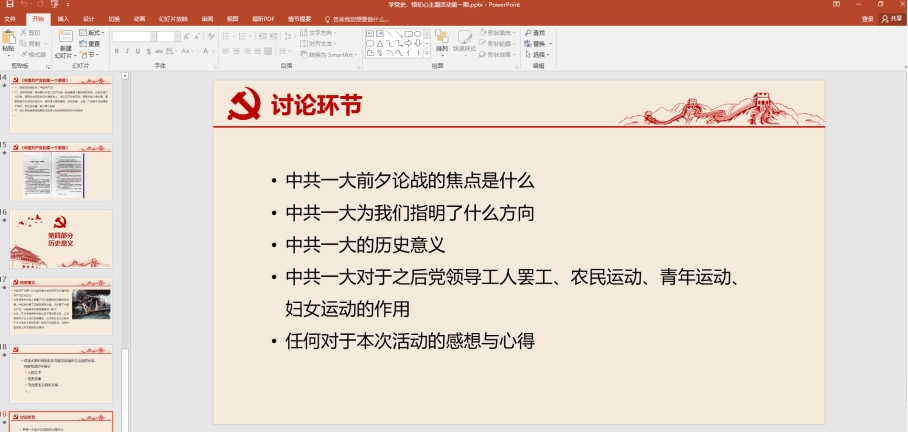908x432 pixels.
Task: Click the Tell Me search box
Action: coord(357,19)
